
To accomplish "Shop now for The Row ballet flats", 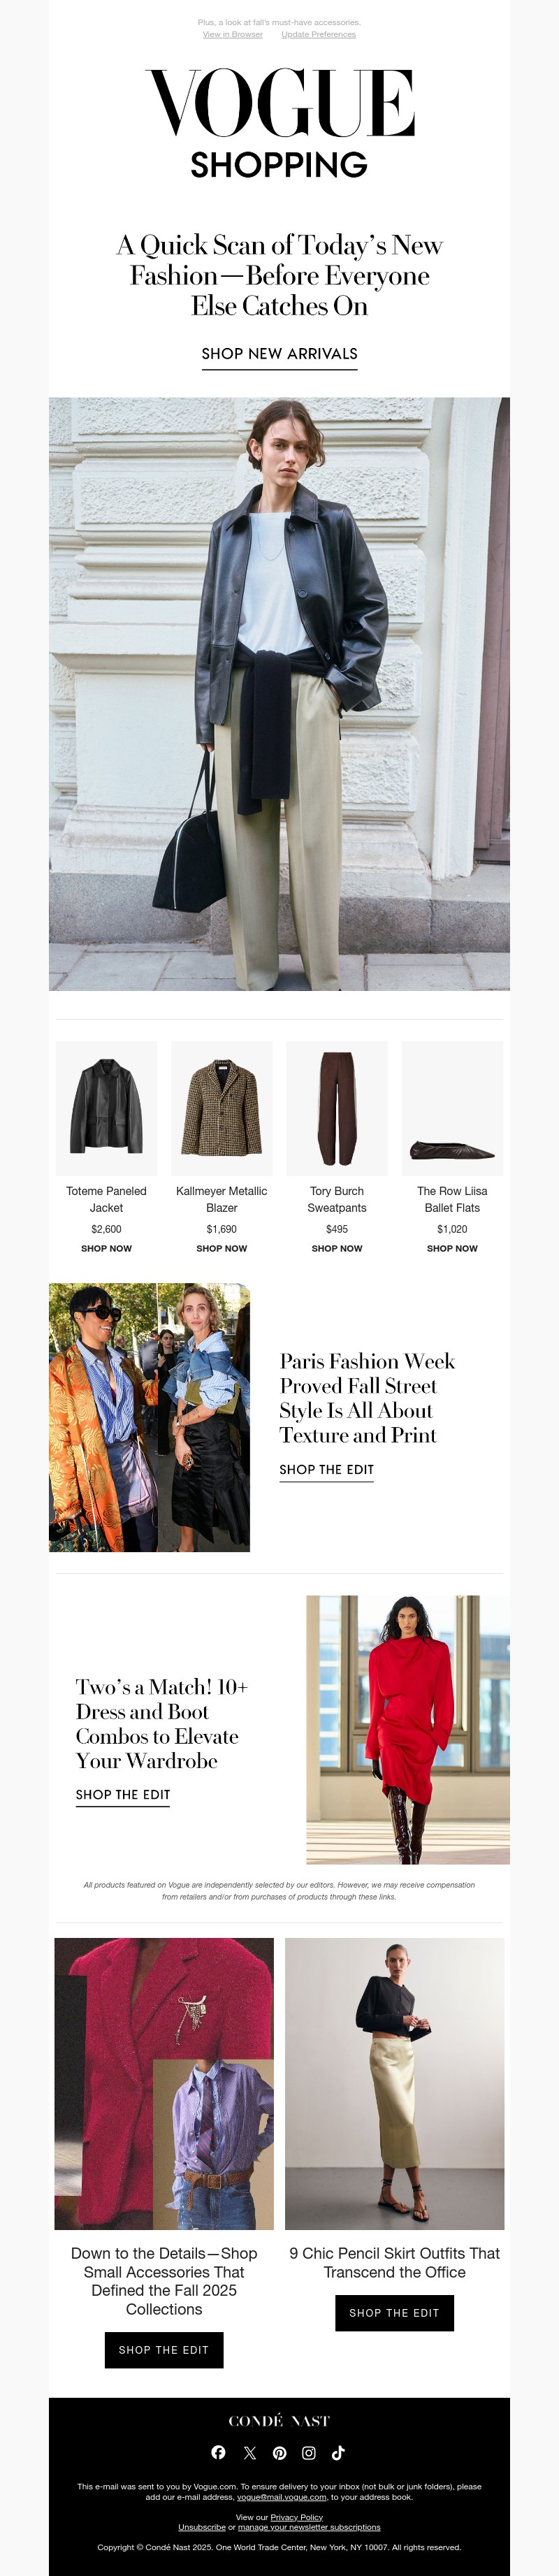I will (x=452, y=1248).
